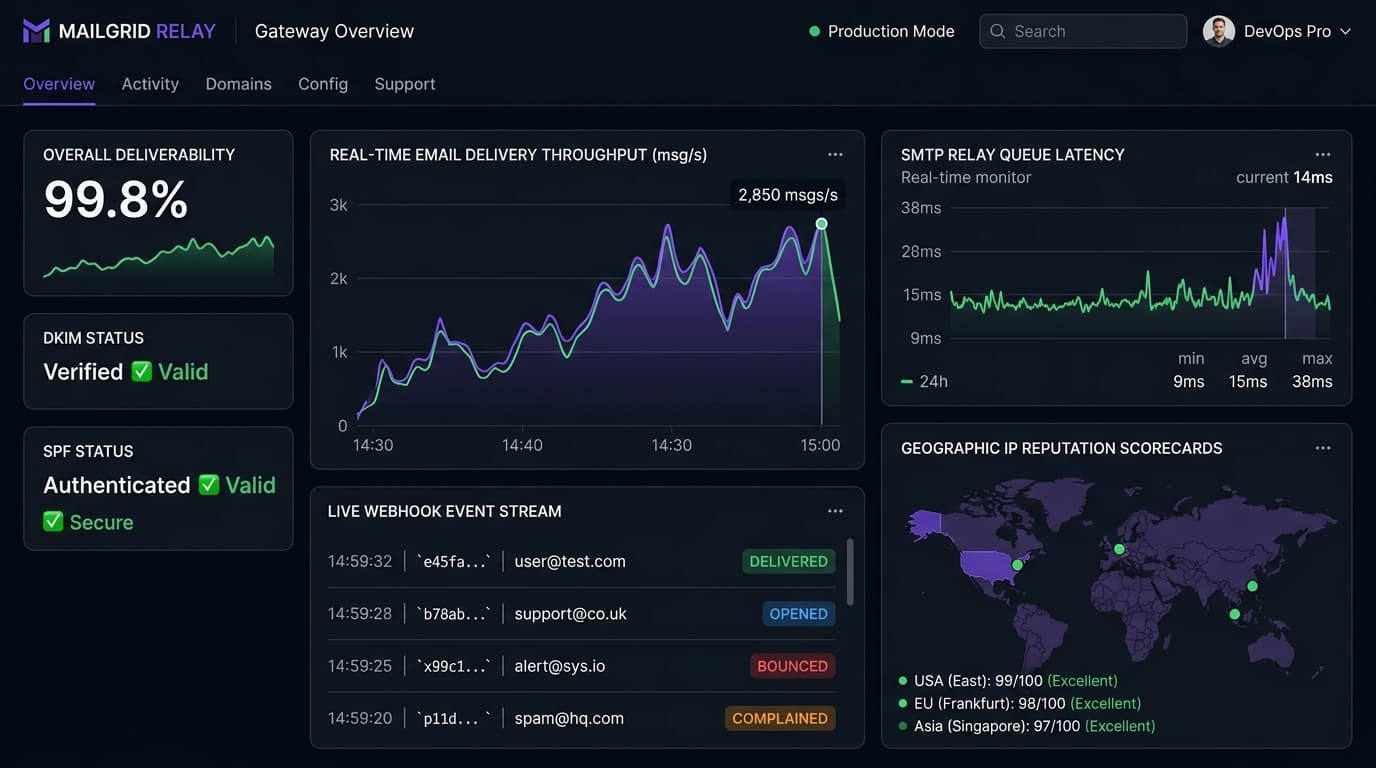Click the webhook event stream scrollbar
The height and width of the screenshot is (768, 1376).
(850, 572)
